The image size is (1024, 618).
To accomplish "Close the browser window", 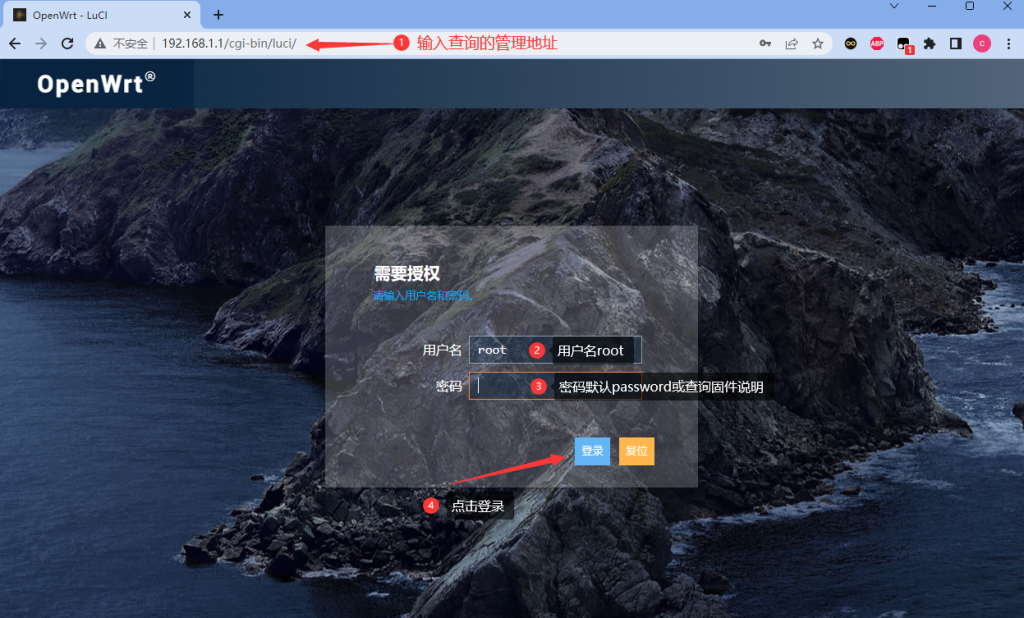I will (1007, 6).
